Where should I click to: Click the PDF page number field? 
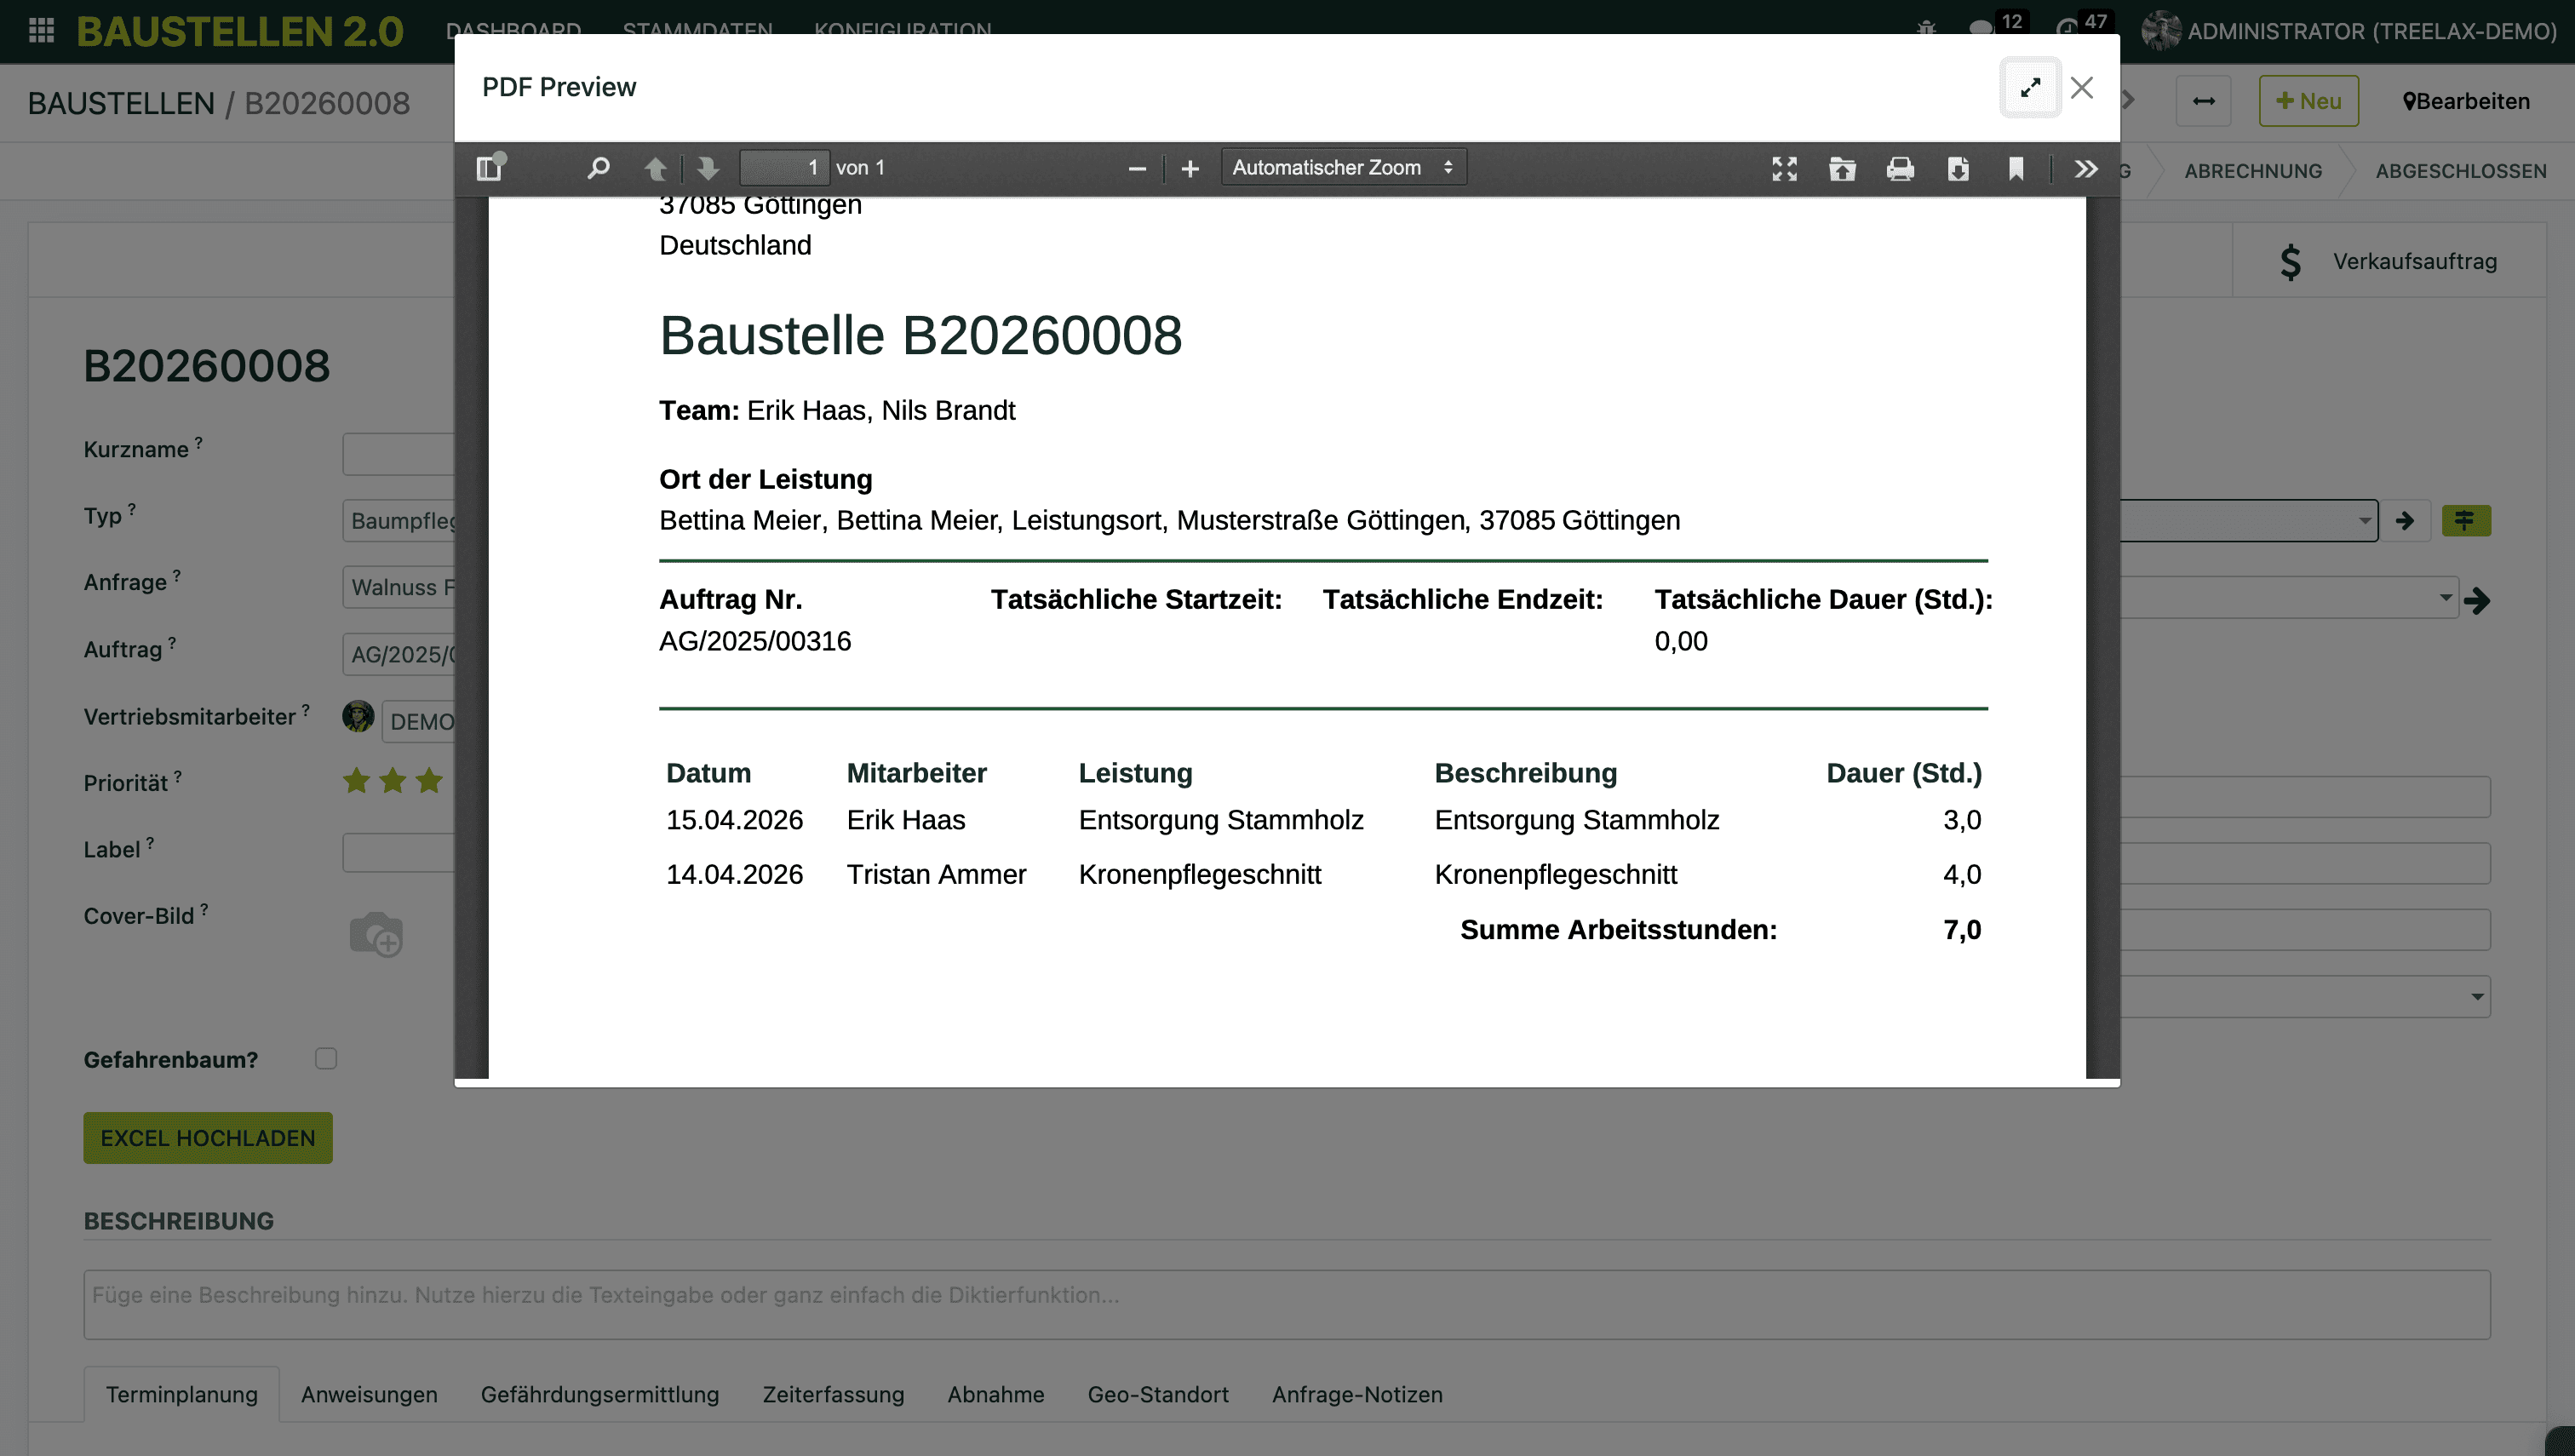[x=784, y=167]
